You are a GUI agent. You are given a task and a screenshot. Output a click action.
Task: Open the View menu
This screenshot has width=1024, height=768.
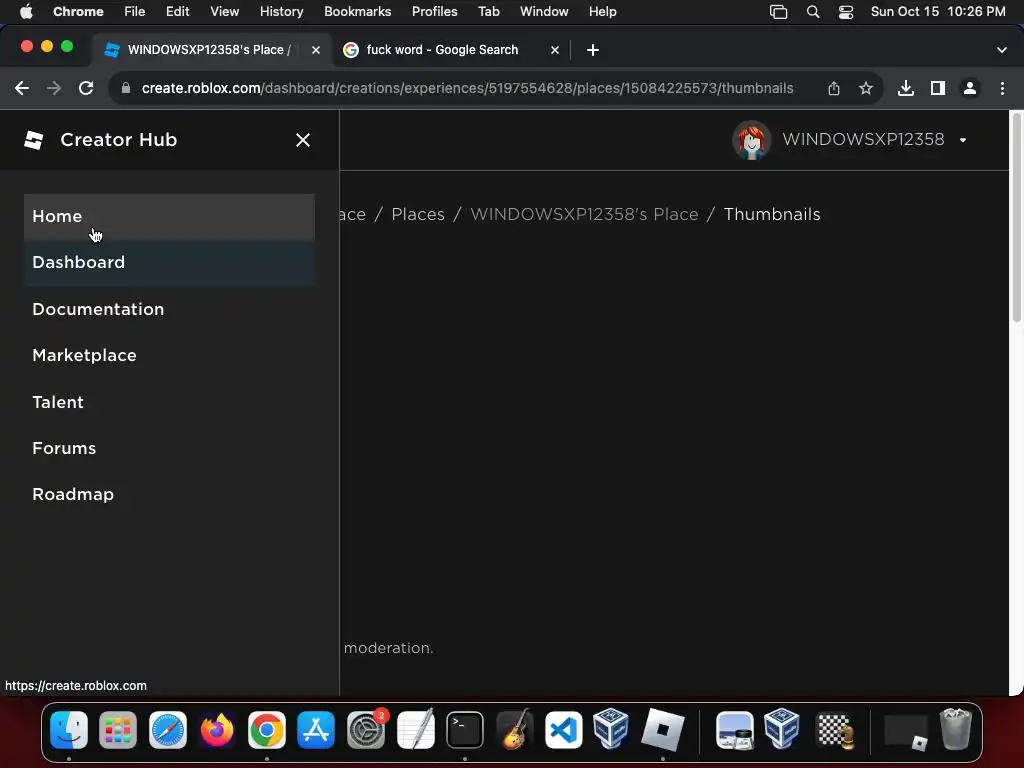[x=225, y=12]
